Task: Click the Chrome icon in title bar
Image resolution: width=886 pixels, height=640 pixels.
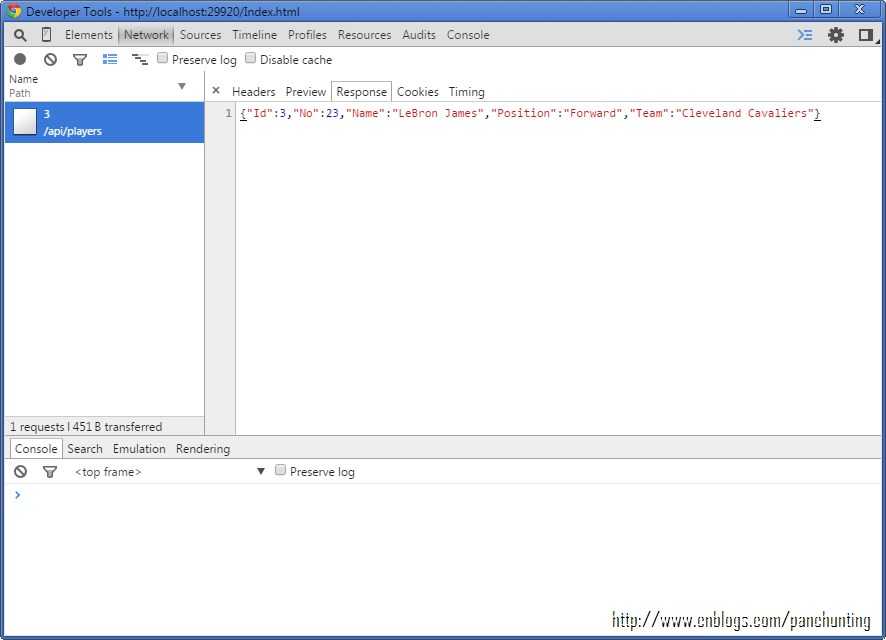Action: (x=14, y=11)
